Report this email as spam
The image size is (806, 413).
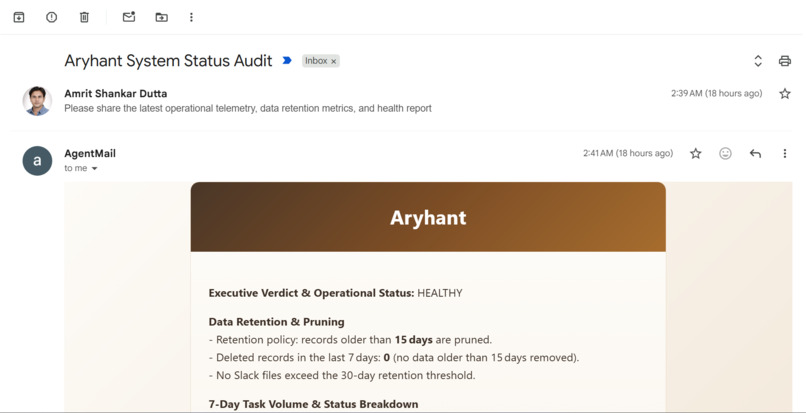[x=51, y=17]
